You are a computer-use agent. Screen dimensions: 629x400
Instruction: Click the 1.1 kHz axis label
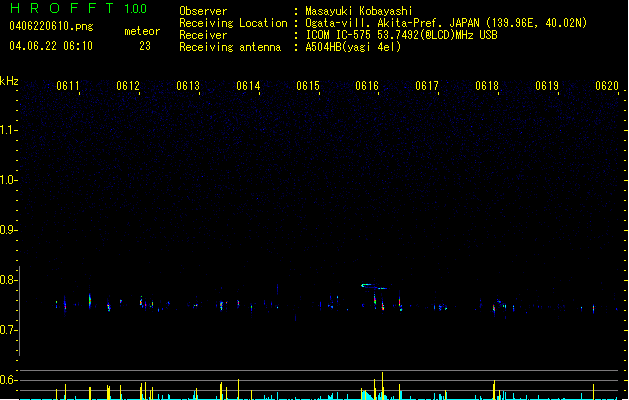[8, 130]
